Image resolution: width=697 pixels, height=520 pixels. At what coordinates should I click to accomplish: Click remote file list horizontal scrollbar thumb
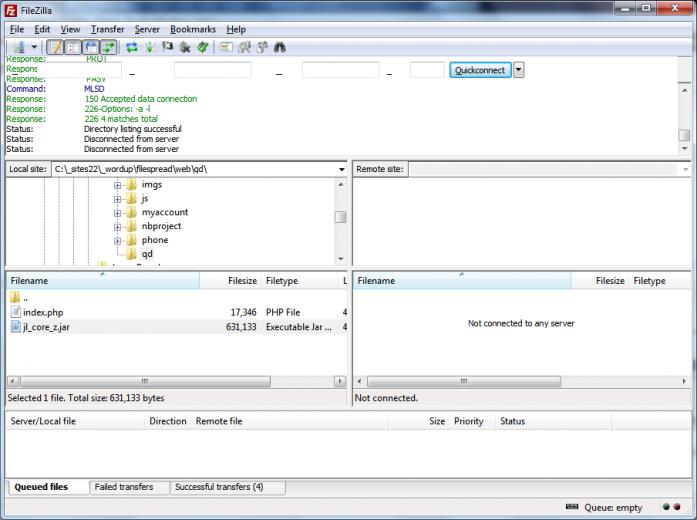[x=464, y=381]
